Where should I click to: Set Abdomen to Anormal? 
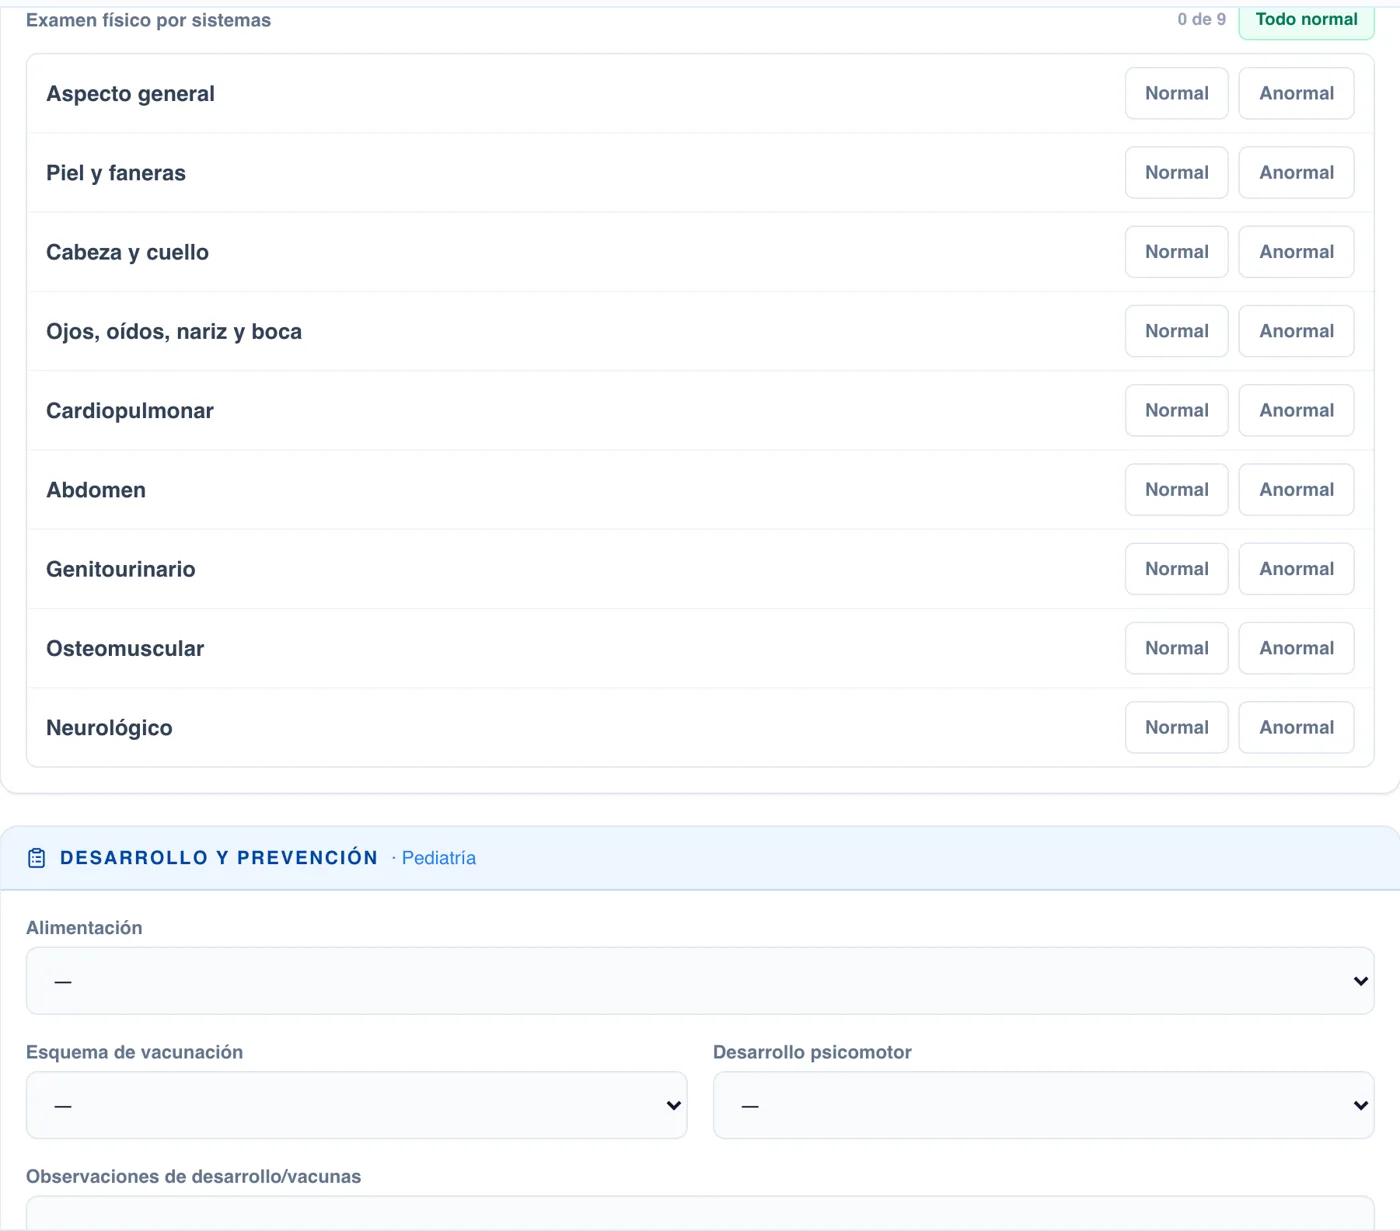pos(1296,489)
